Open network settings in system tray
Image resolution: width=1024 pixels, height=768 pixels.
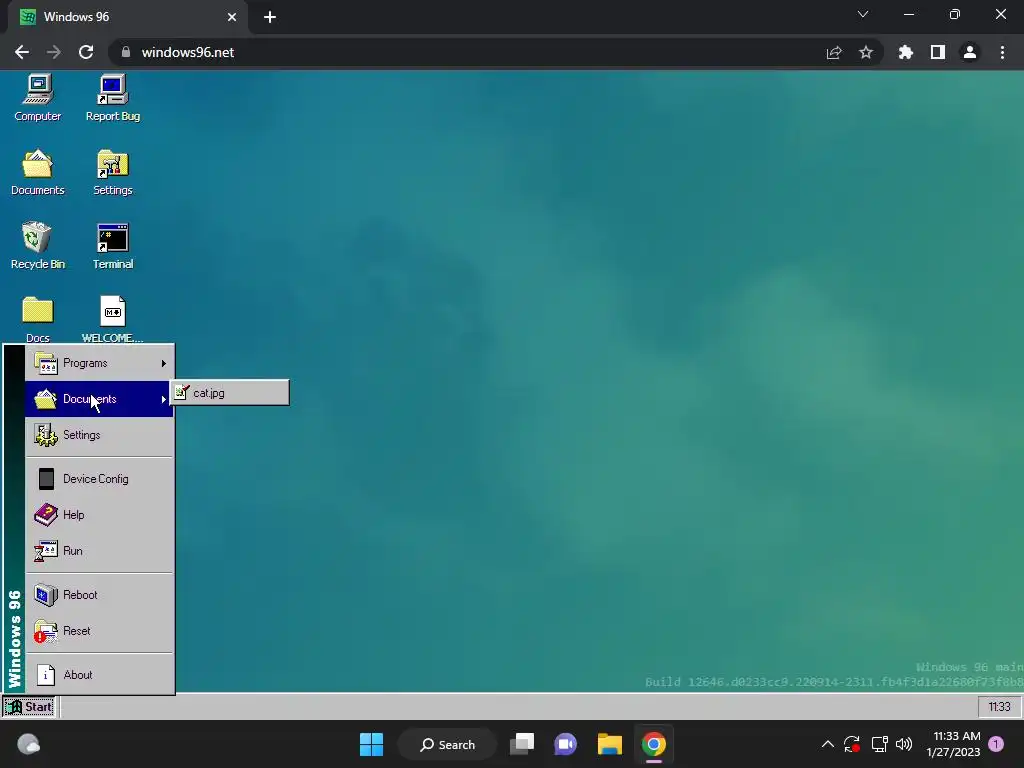pyautogui.click(x=879, y=744)
